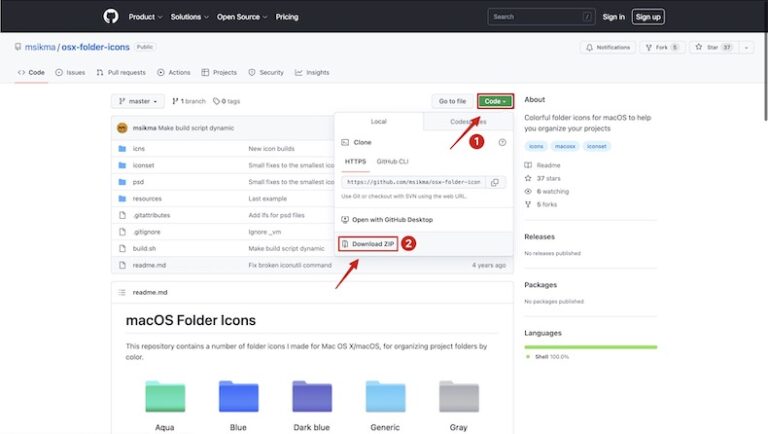Copy the HTTPS clone URL

[x=494, y=182]
